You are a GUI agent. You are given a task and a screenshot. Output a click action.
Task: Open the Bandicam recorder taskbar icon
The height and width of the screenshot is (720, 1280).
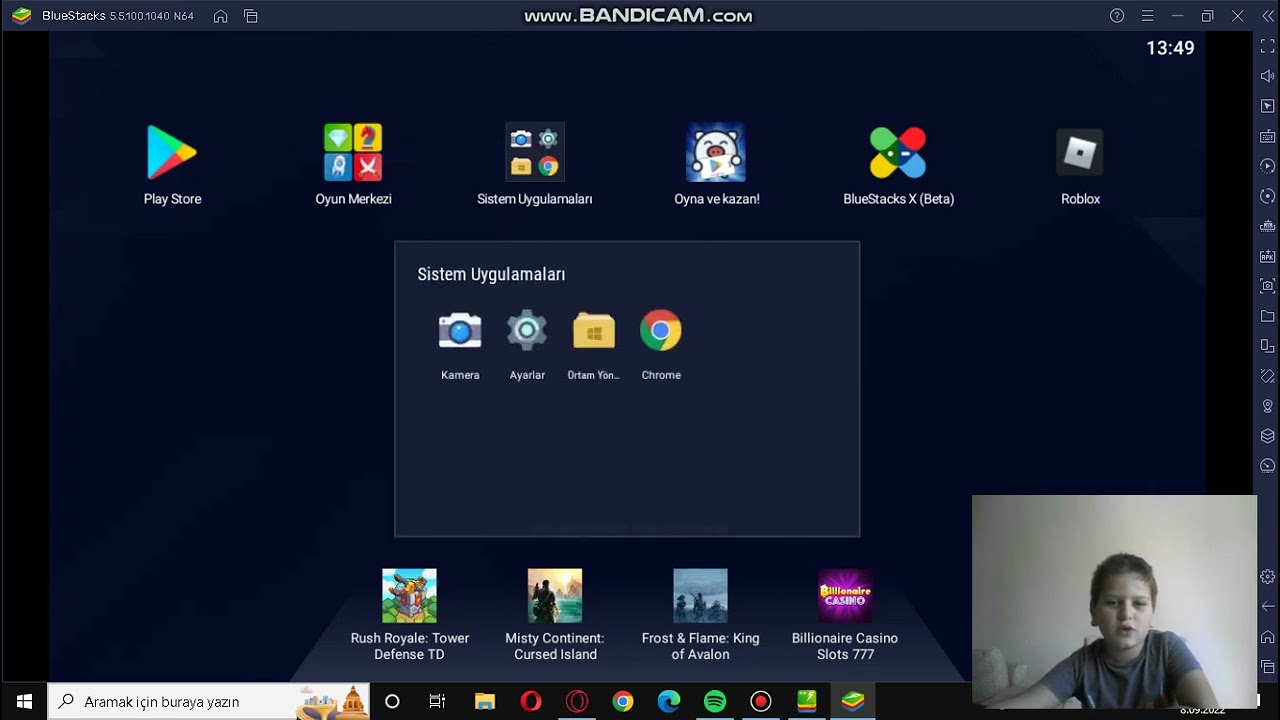(x=761, y=701)
